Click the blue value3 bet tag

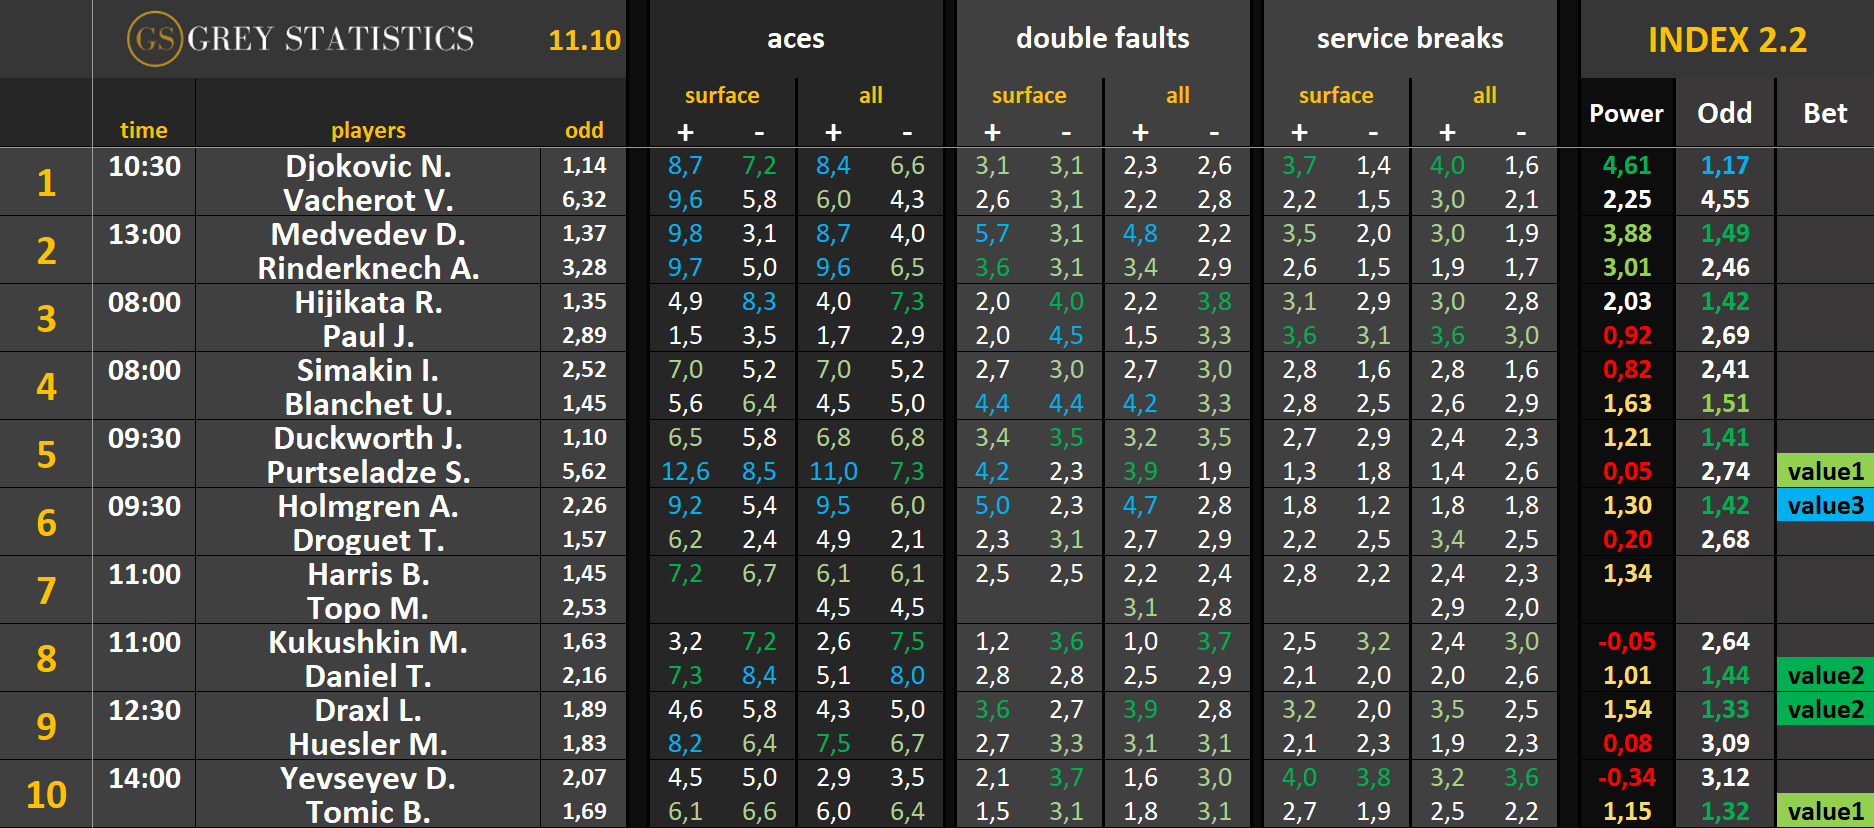[1825, 505]
